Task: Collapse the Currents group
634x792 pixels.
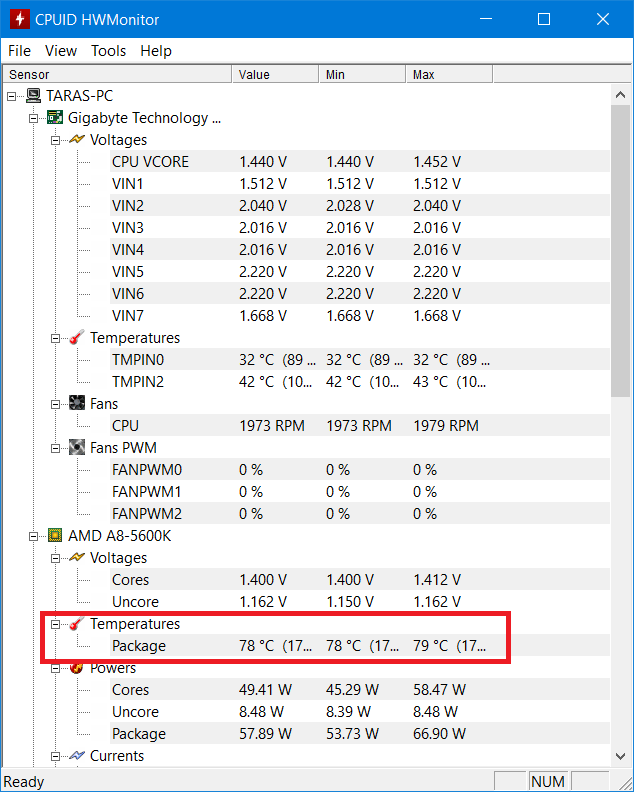Action: pyautogui.click(x=56, y=756)
